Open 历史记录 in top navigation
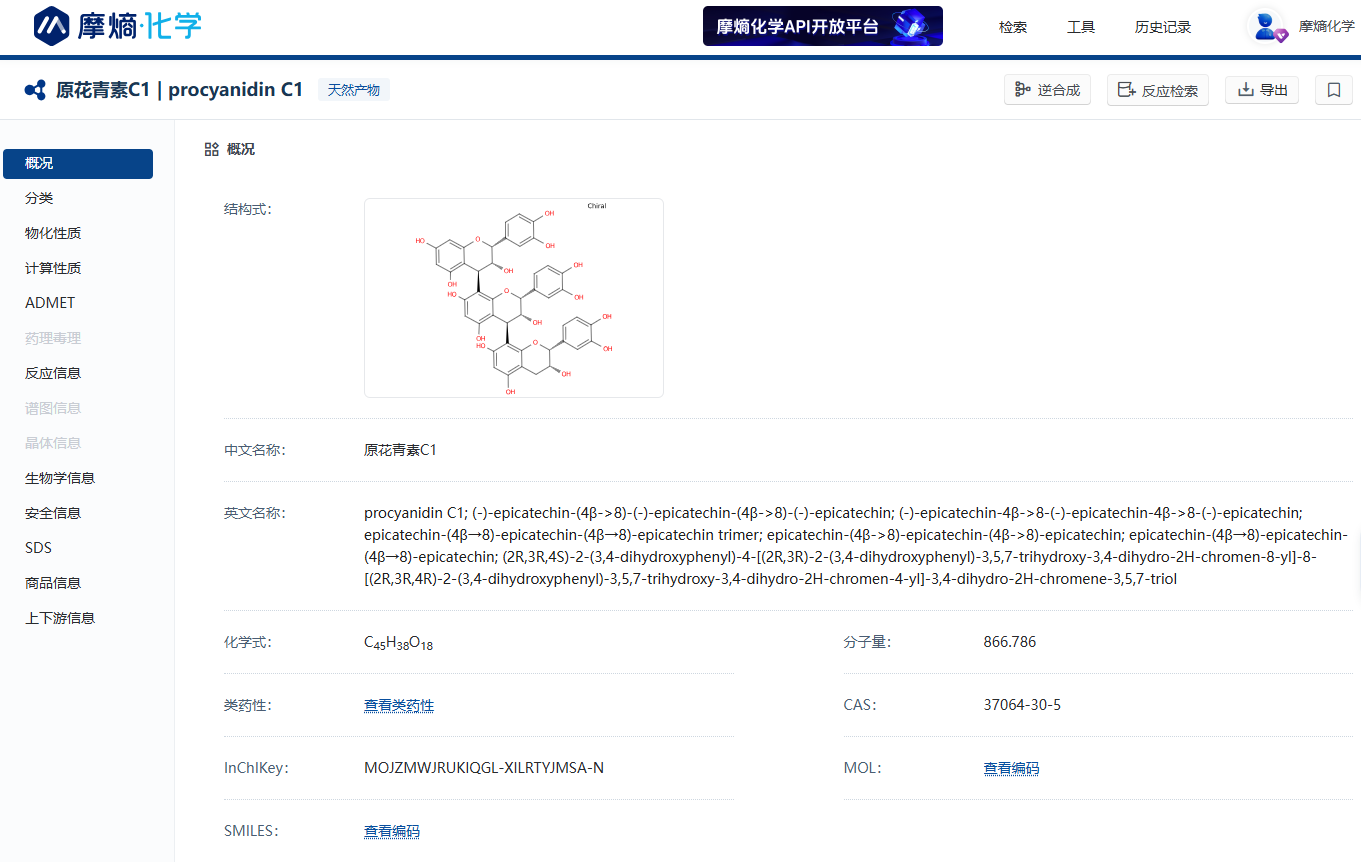 pos(1162,27)
